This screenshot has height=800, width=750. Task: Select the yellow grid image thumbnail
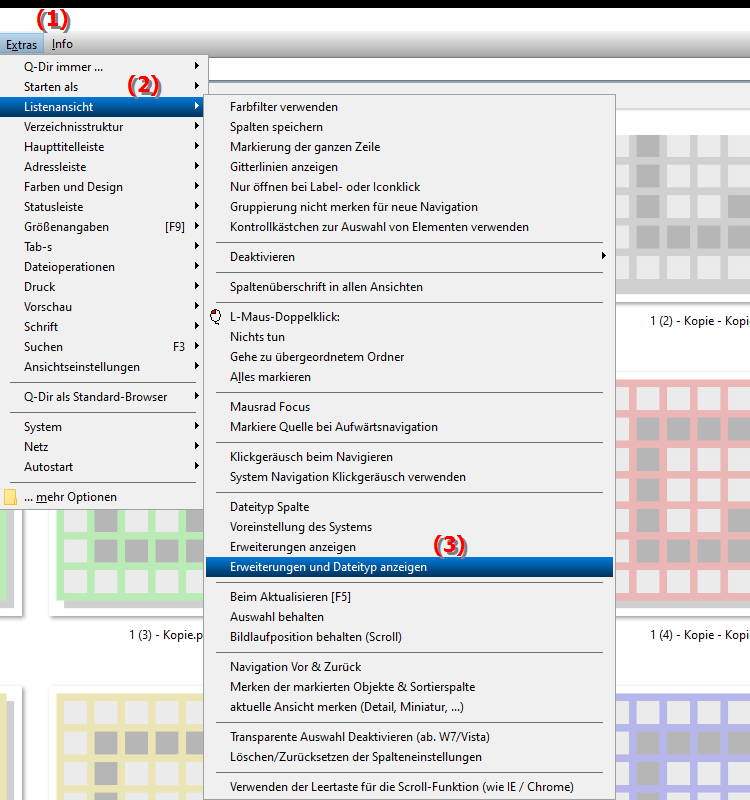[130, 746]
